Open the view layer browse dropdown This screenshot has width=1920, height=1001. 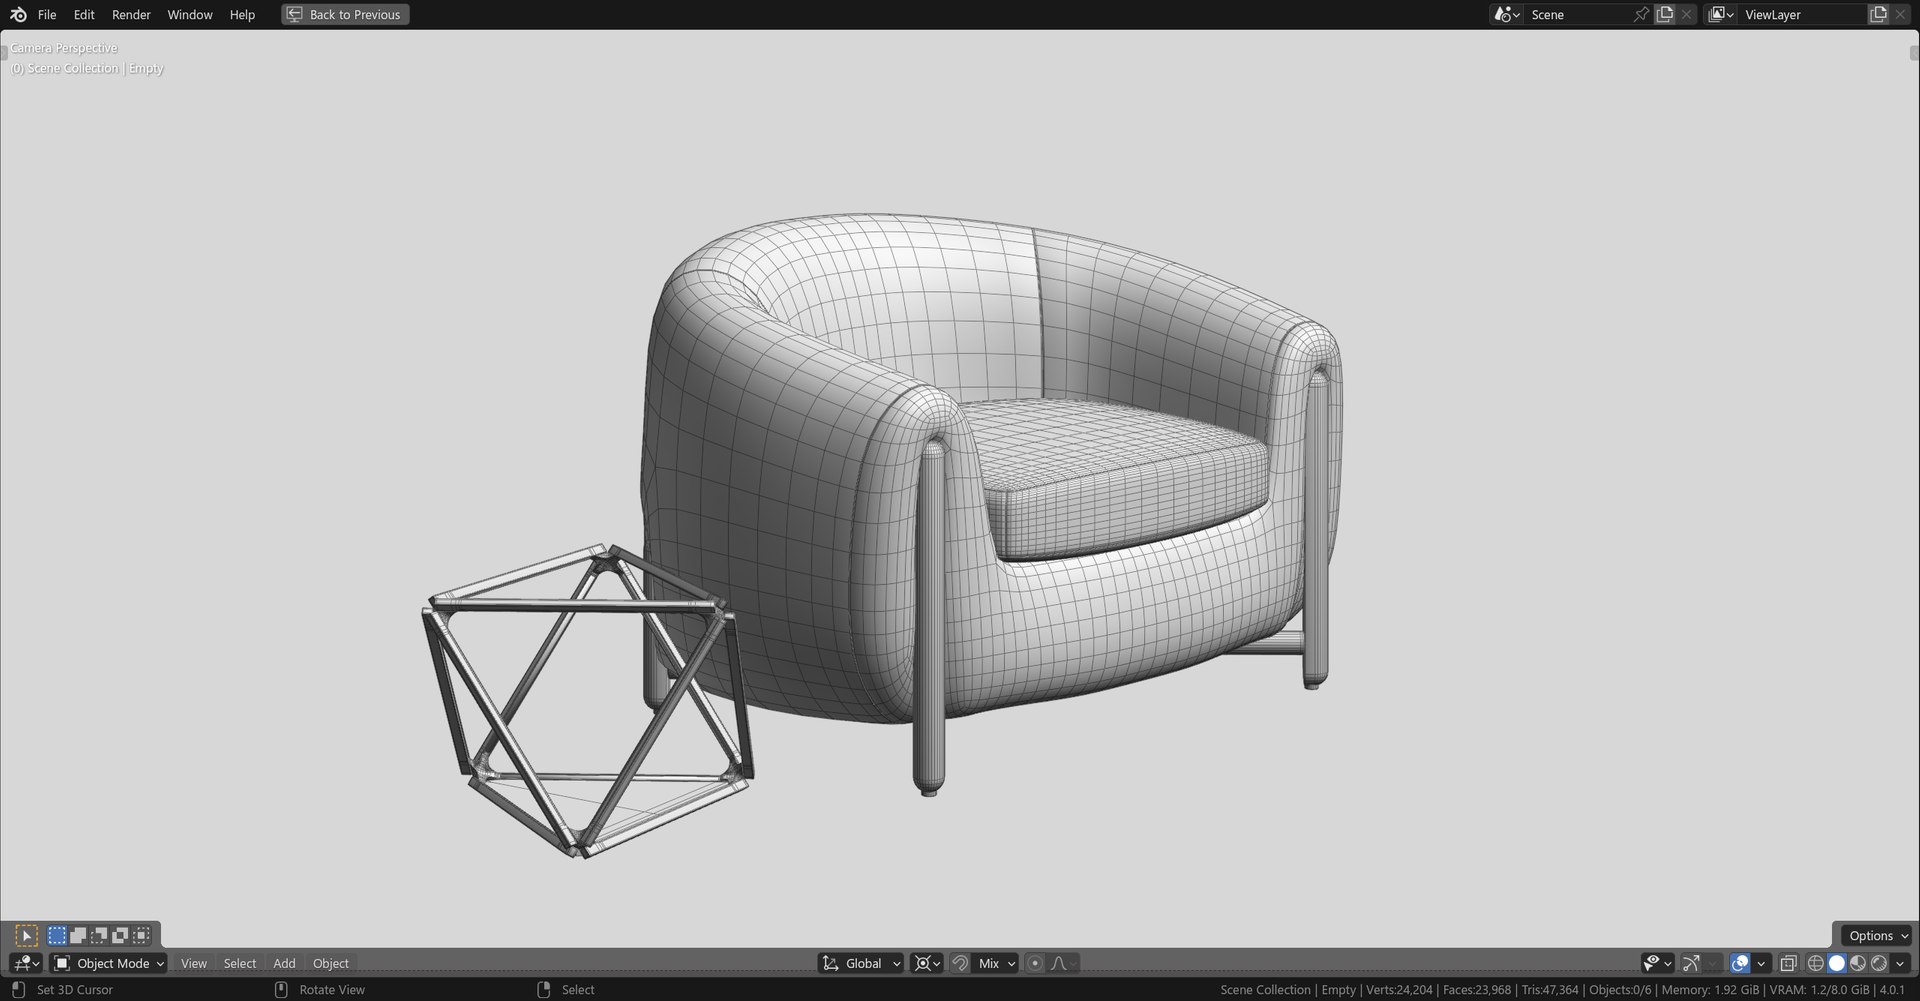coord(1721,14)
